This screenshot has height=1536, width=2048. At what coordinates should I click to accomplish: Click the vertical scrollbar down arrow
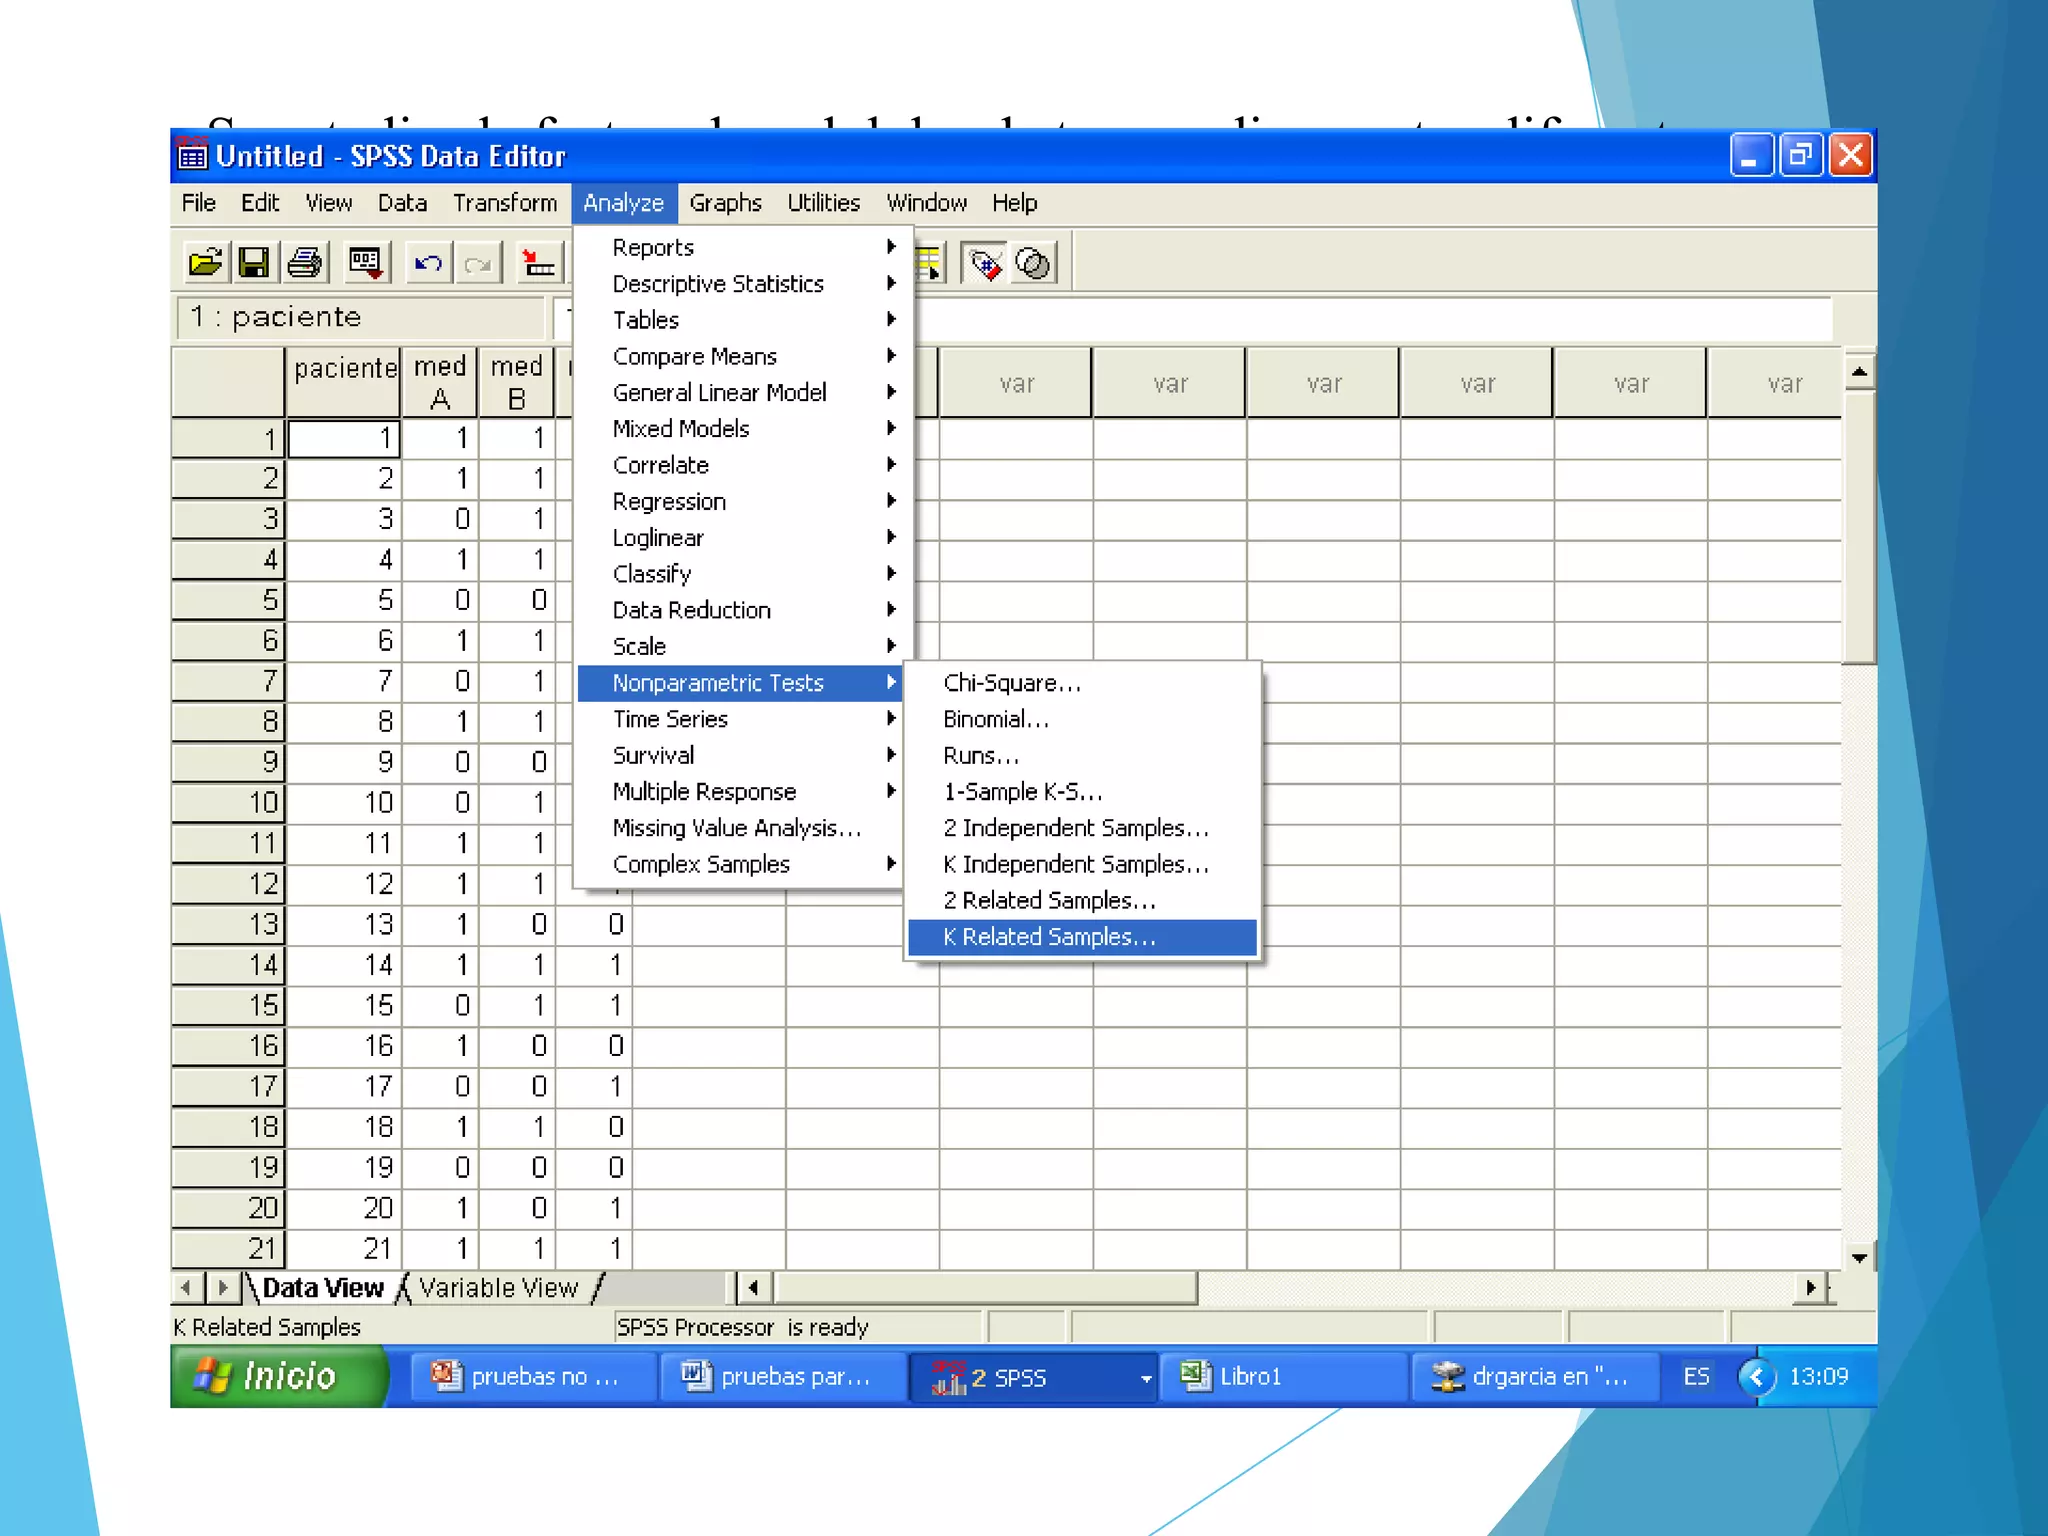tap(1859, 1257)
